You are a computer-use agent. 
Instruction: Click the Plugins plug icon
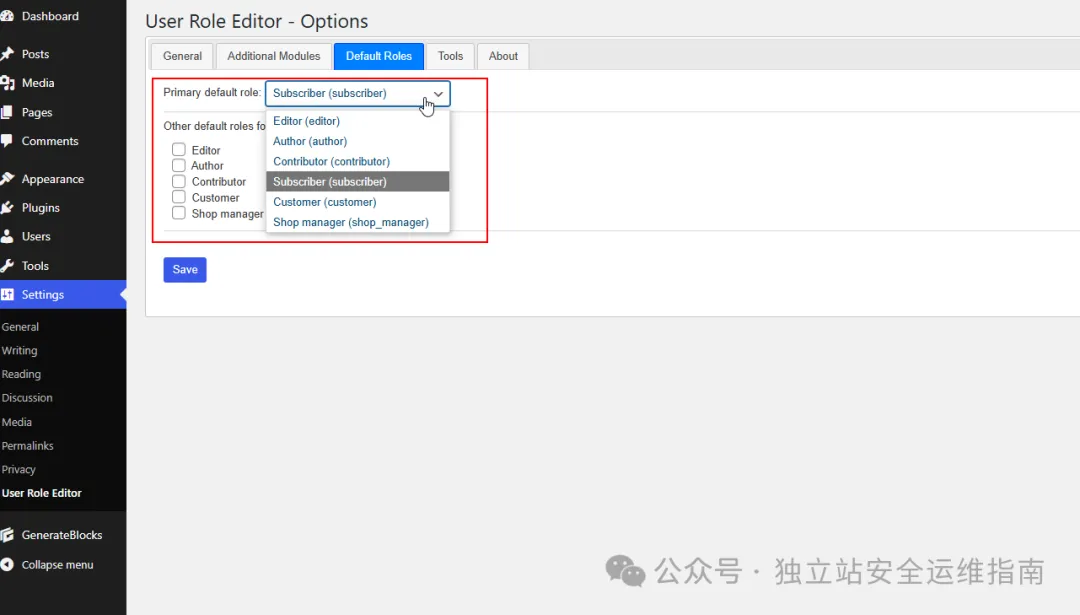[7, 208]
